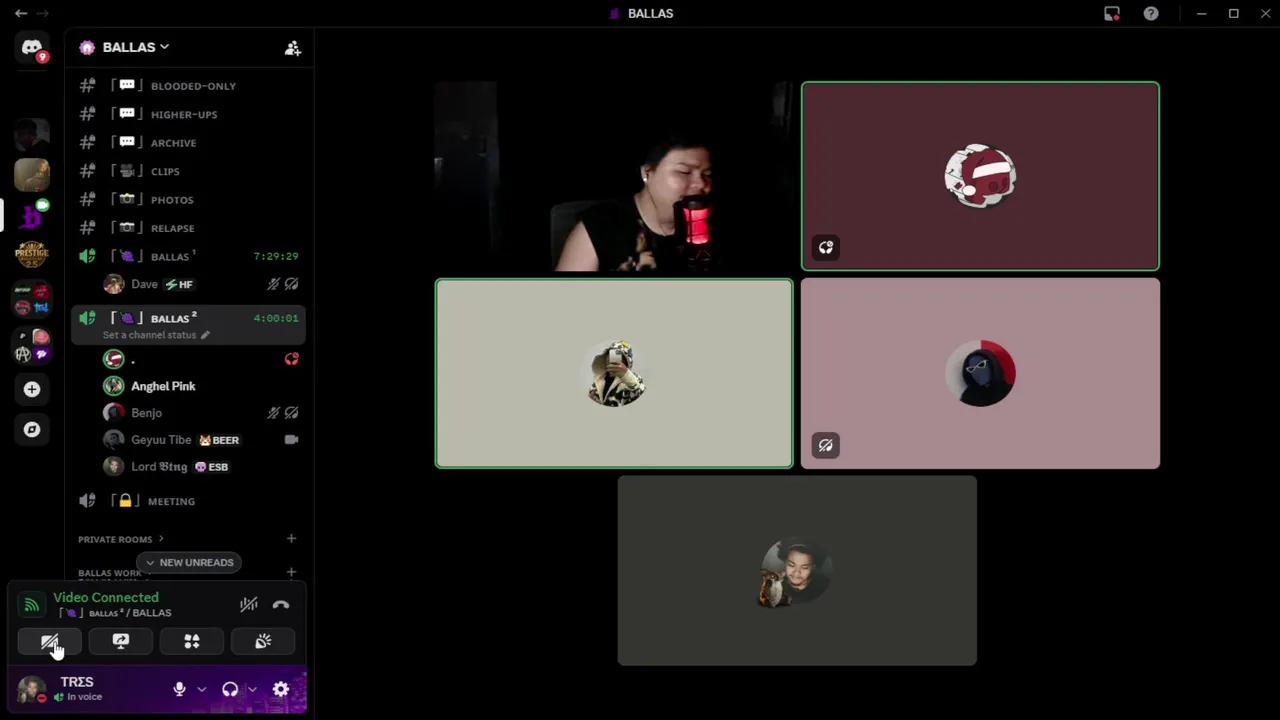Join the locked MEETING voice channel

[x=189, y=501]
